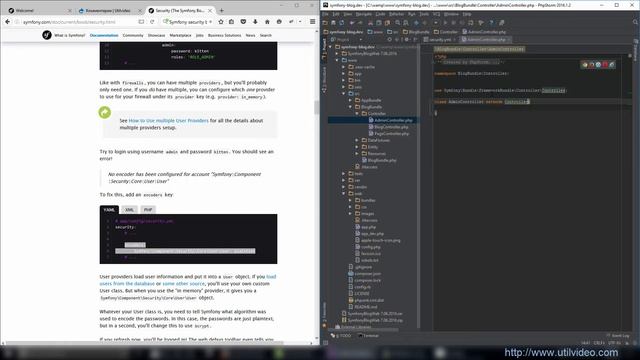640x360 pixels.
Task: Open a new Firefox tab with plus
Action: tap(222, 10)
